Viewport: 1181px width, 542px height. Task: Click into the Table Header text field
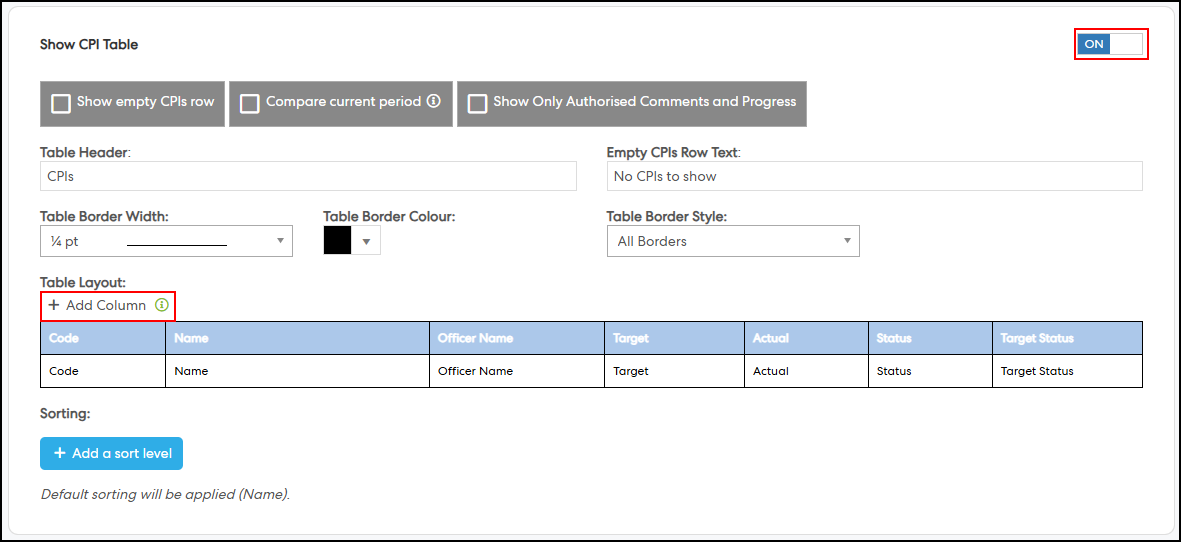pos(308,176)
